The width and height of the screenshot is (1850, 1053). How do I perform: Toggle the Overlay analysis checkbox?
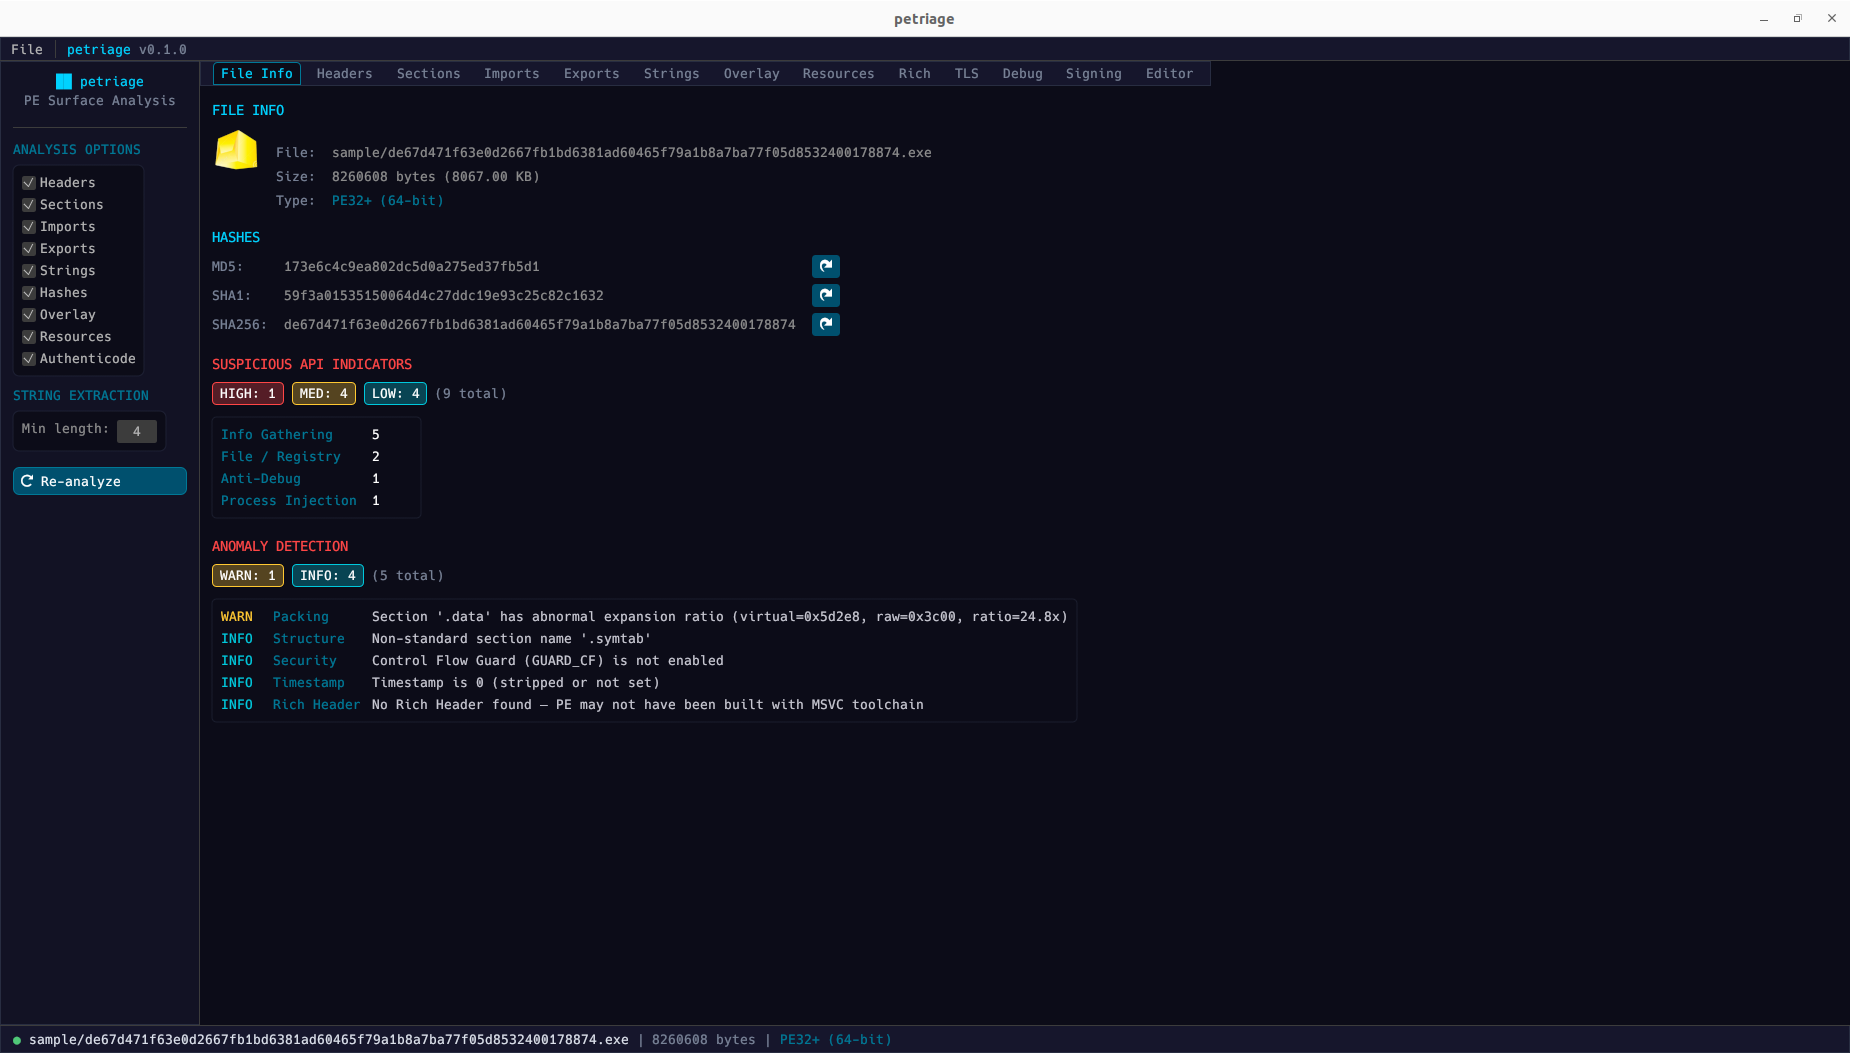[x=29, y=314]
